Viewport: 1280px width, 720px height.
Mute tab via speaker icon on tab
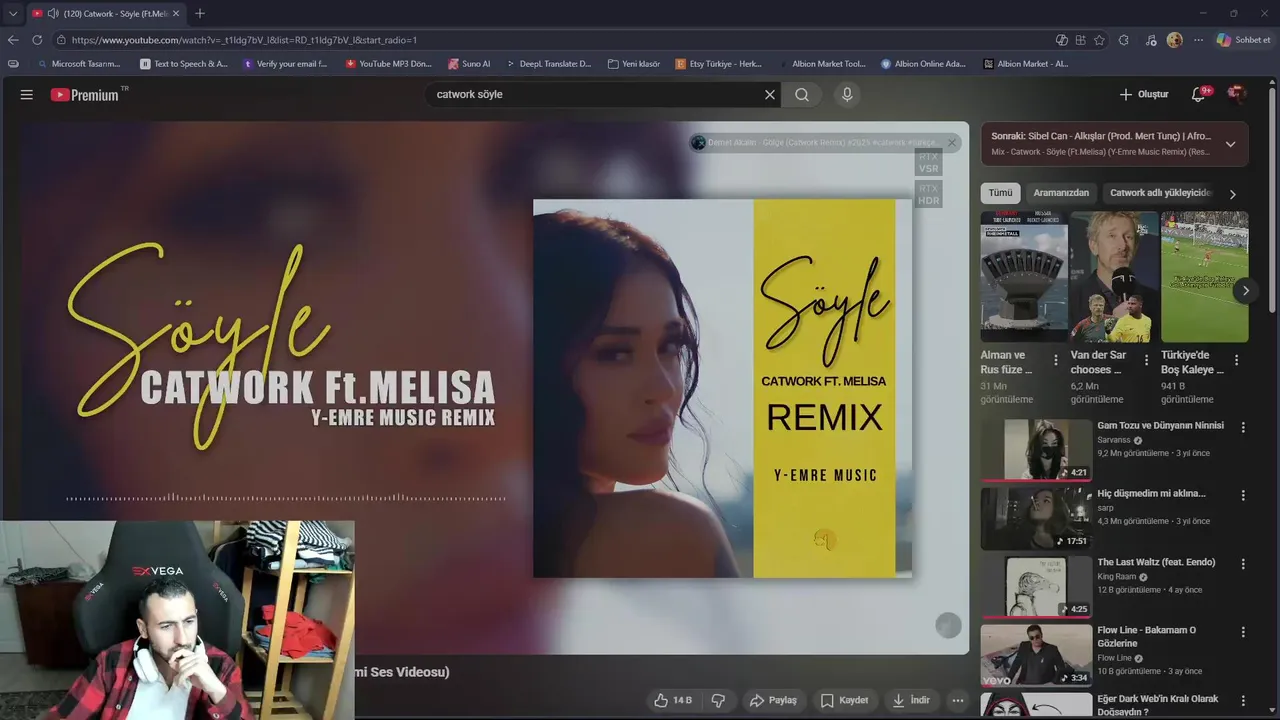53,13
